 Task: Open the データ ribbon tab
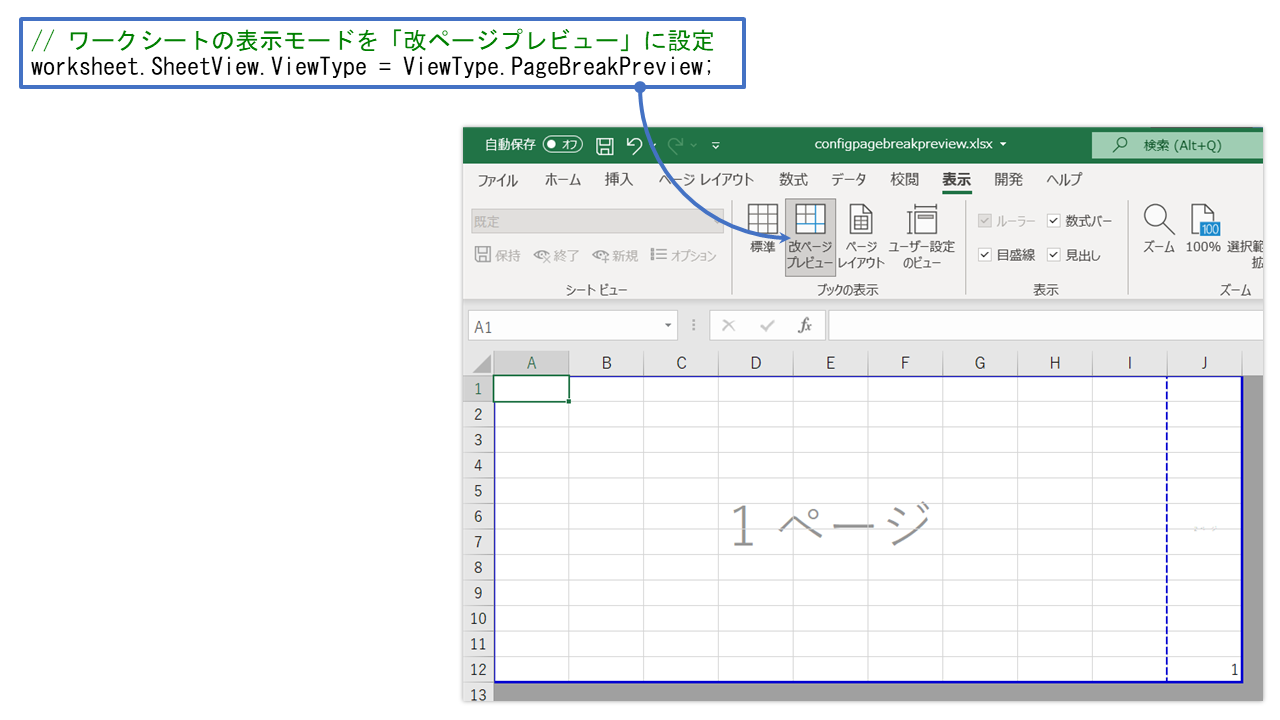click(849, 180)
